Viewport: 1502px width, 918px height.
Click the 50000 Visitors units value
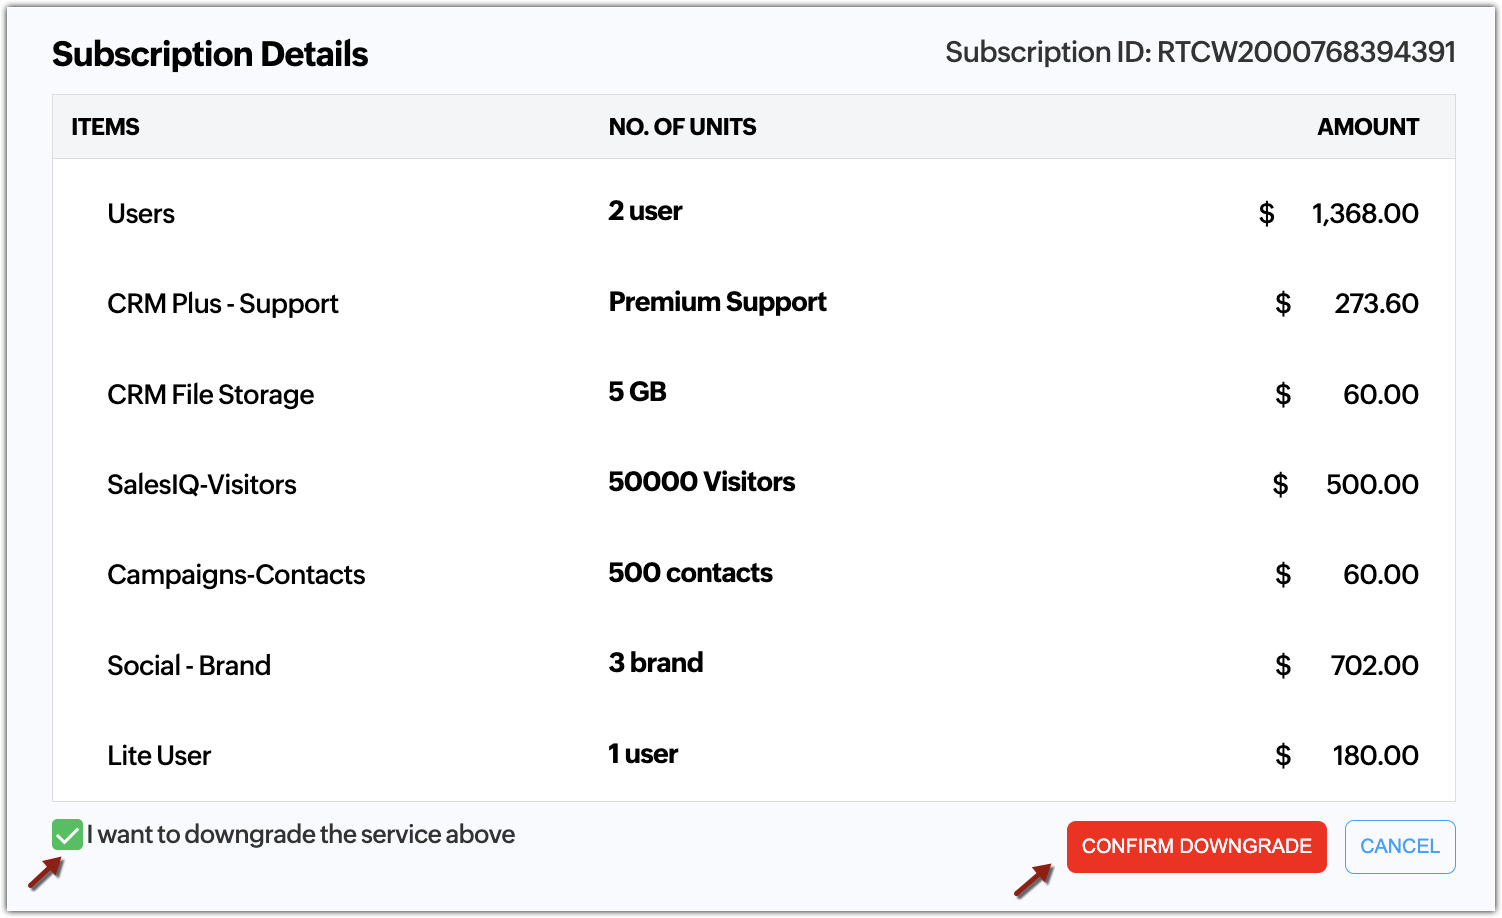[x=701, y=482]
